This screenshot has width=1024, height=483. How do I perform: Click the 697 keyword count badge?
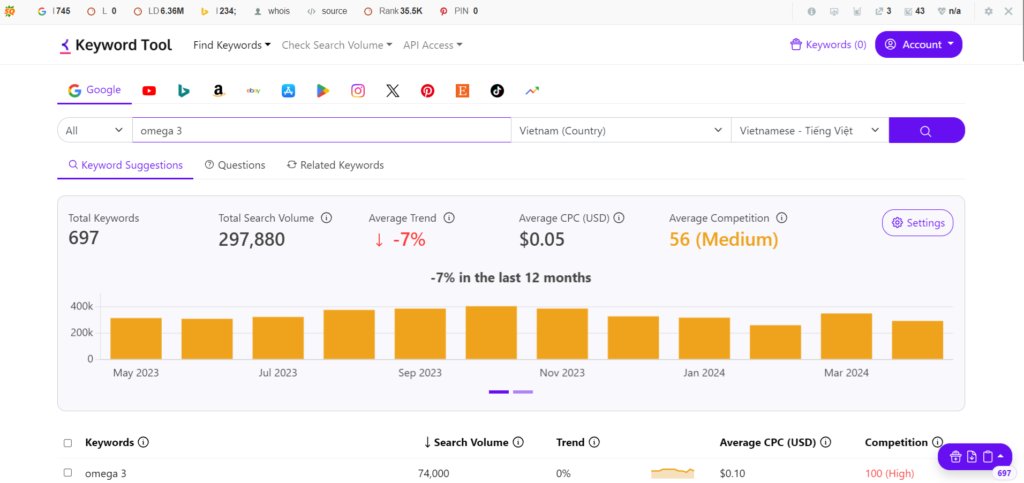pos(1004,473)
